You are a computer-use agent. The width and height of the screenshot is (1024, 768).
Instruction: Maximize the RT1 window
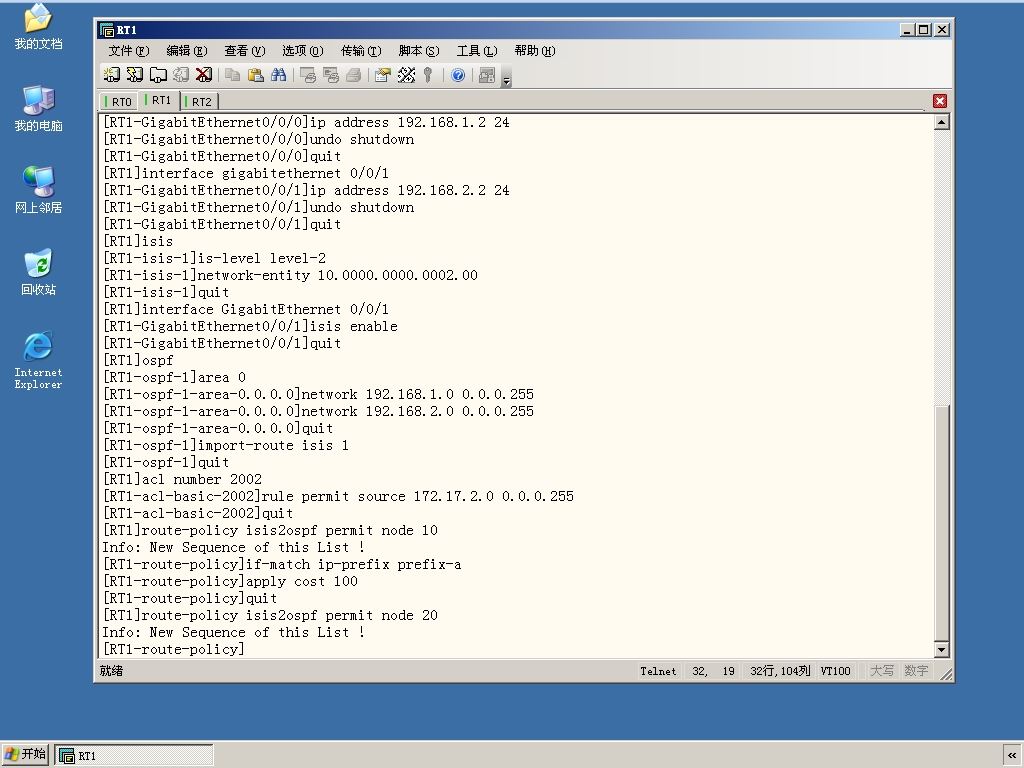pos(924,30)
